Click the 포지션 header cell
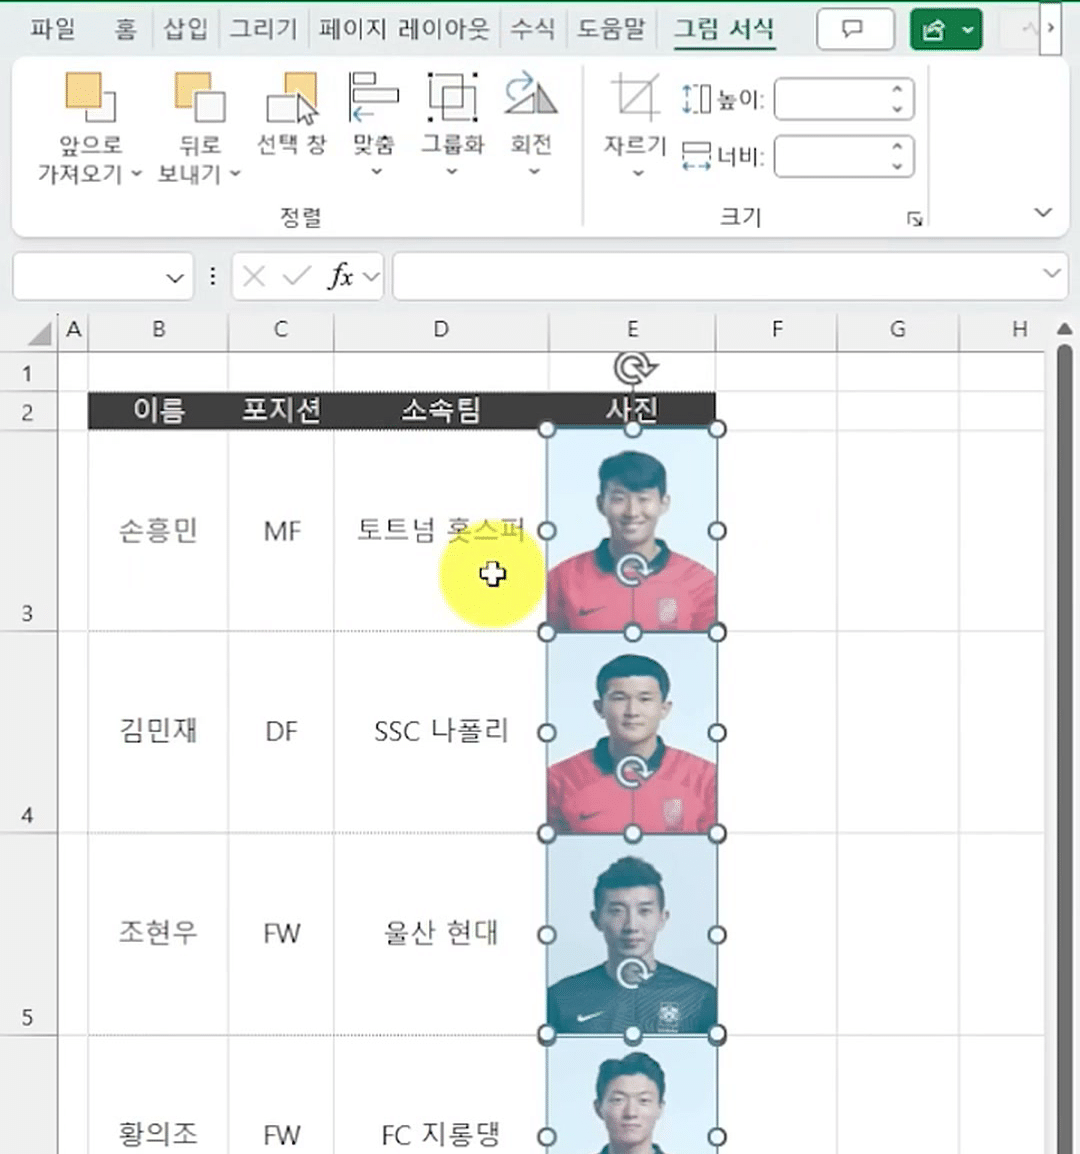 coord(281,410)
